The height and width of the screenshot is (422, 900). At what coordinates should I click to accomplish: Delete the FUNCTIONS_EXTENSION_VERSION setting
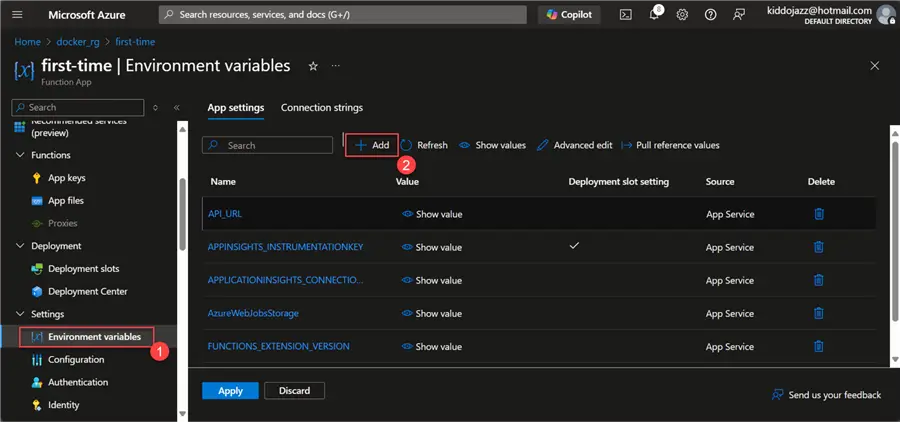[x=819, y=347]
